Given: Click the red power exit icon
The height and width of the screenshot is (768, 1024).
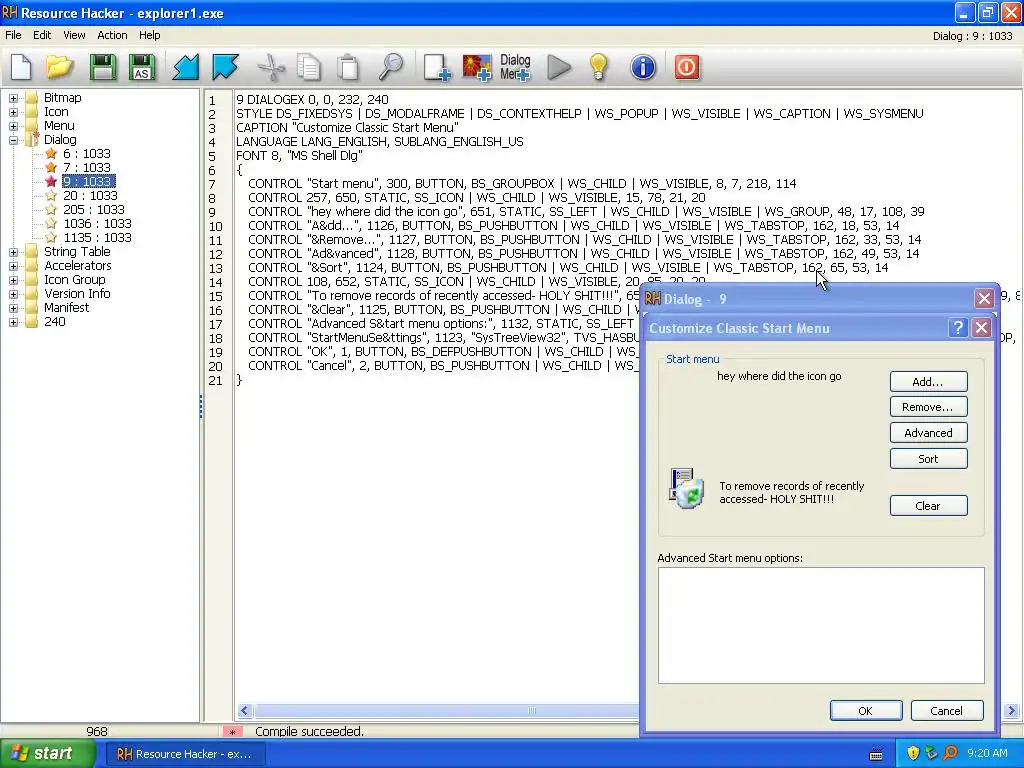Looking at the screenshot, I should point(686,67).
